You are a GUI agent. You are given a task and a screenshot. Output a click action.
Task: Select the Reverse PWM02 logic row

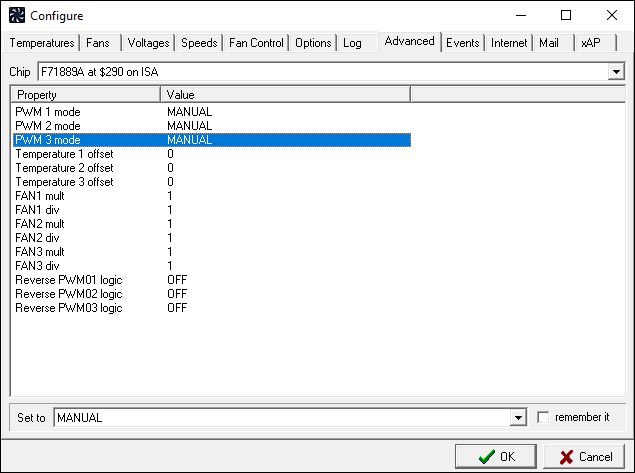[x=212, y=294]
